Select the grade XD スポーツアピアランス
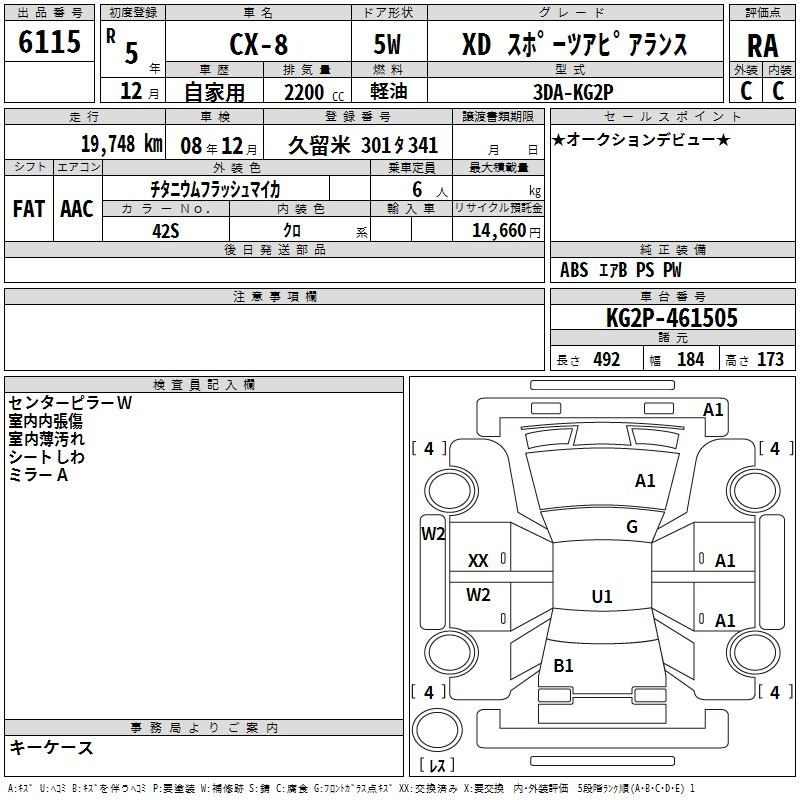This screenshot has width=800, height=800. click(x=574, y=45)
